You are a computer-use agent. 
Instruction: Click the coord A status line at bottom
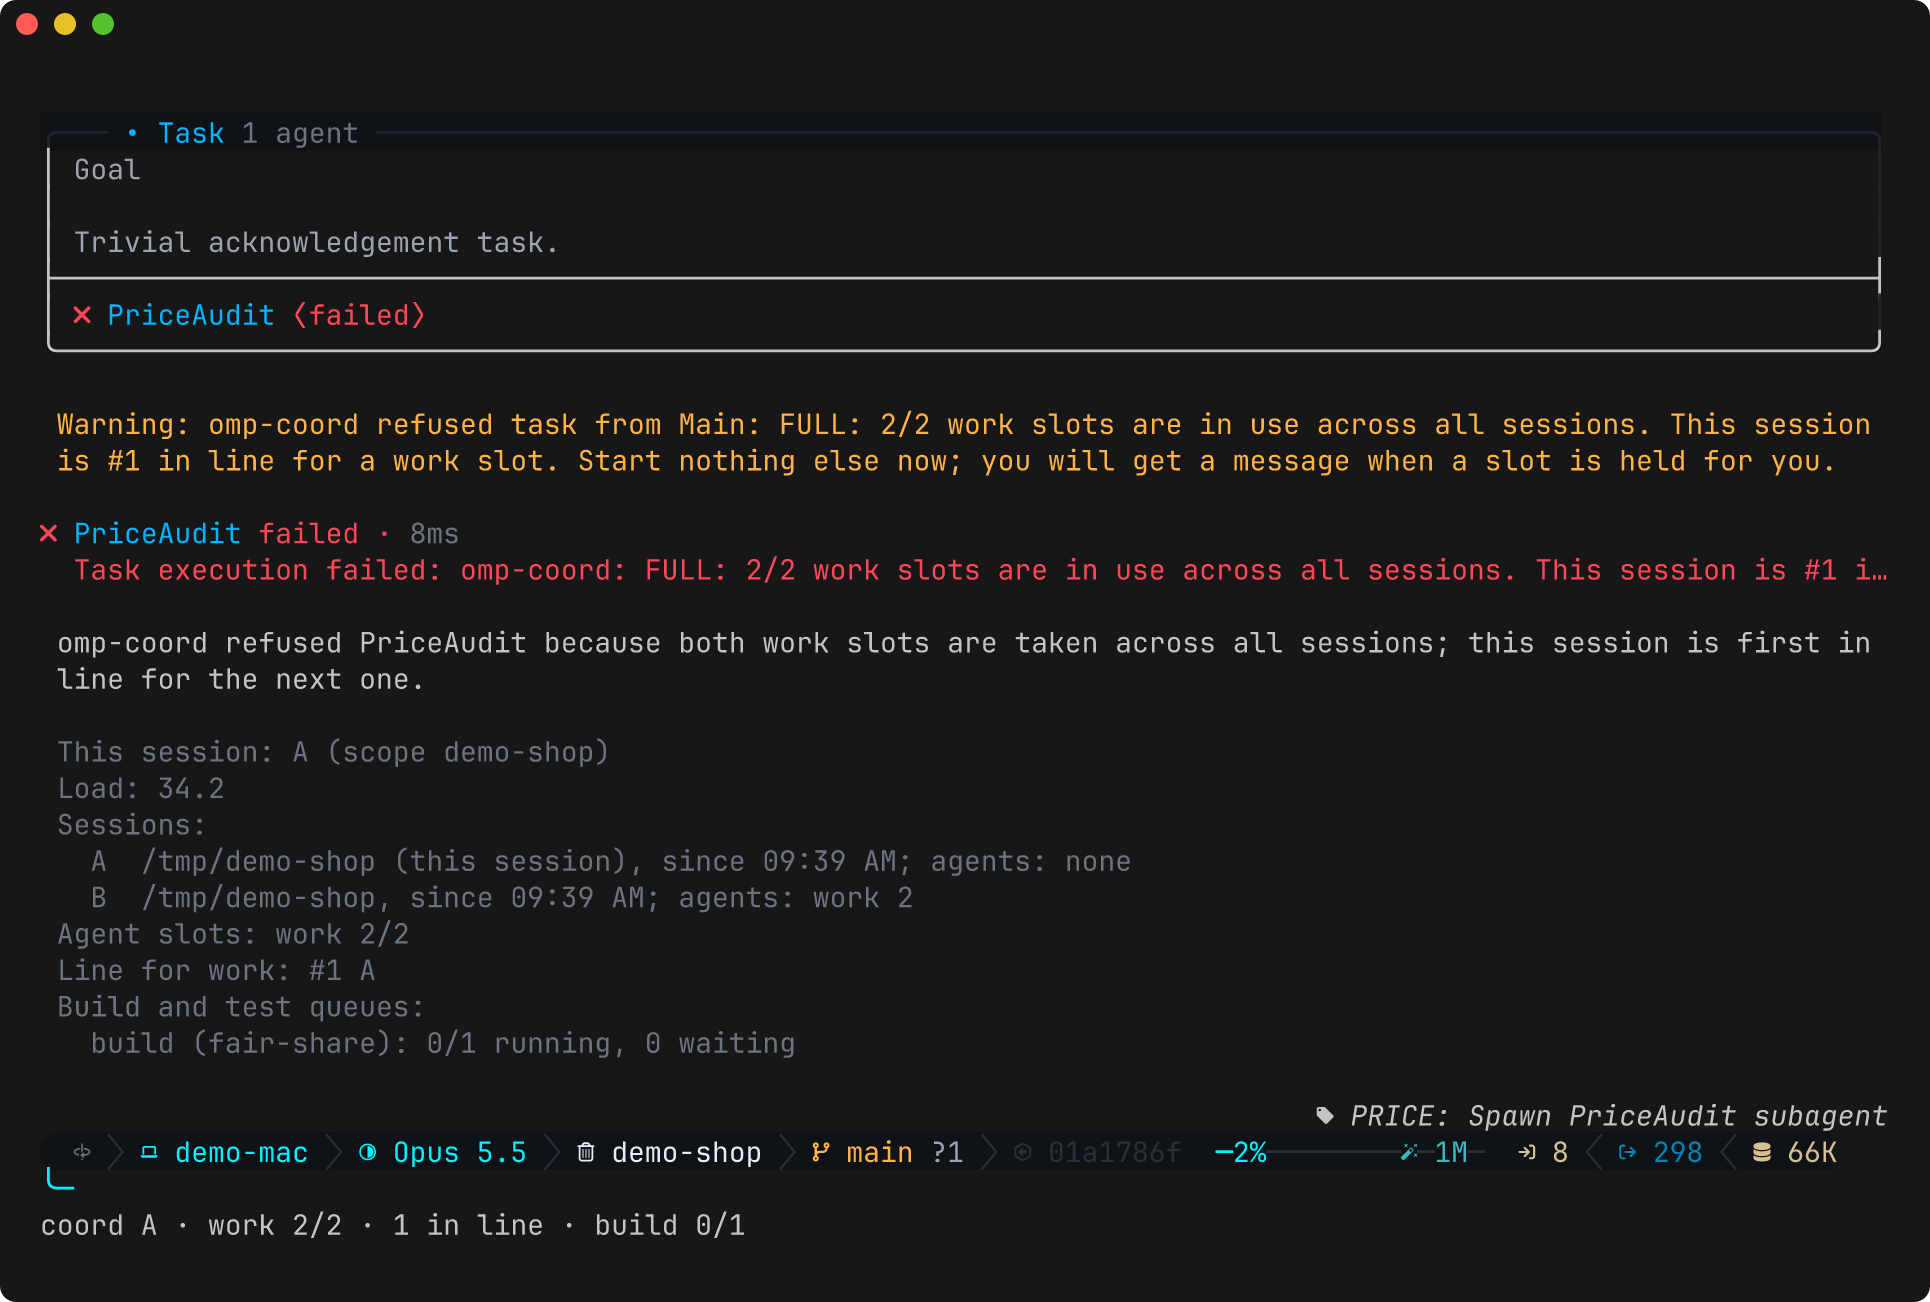pos(393,1225)
